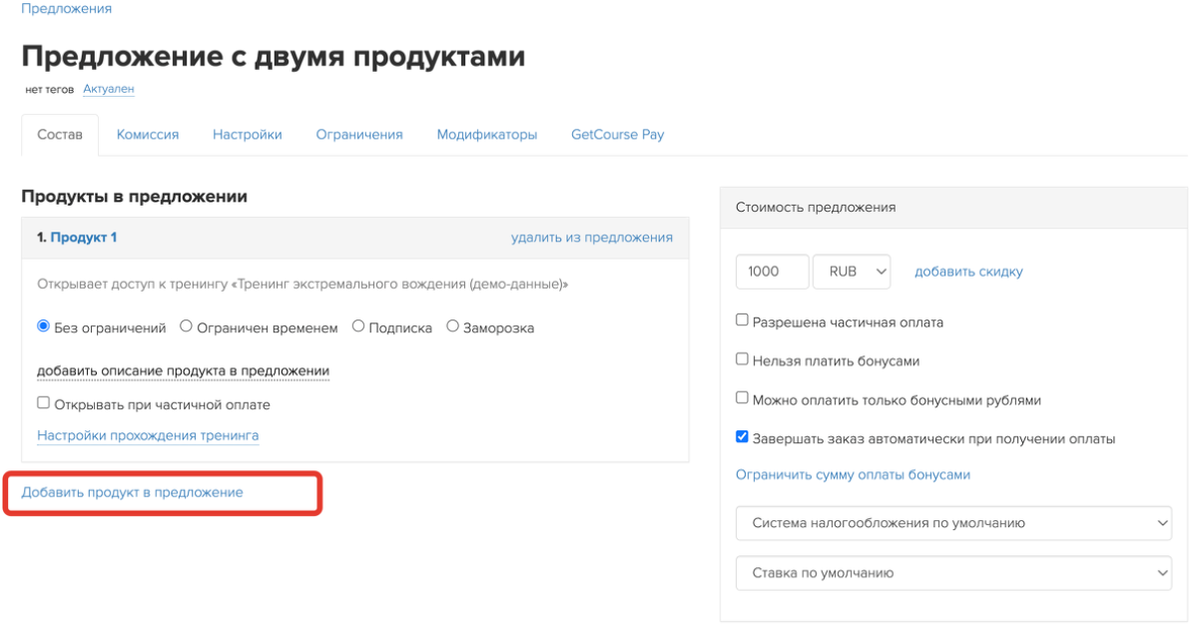Go to the GetCourse Pay tab
The width and height of the screenshot is (1200, 632).
[x=617, y=135]
